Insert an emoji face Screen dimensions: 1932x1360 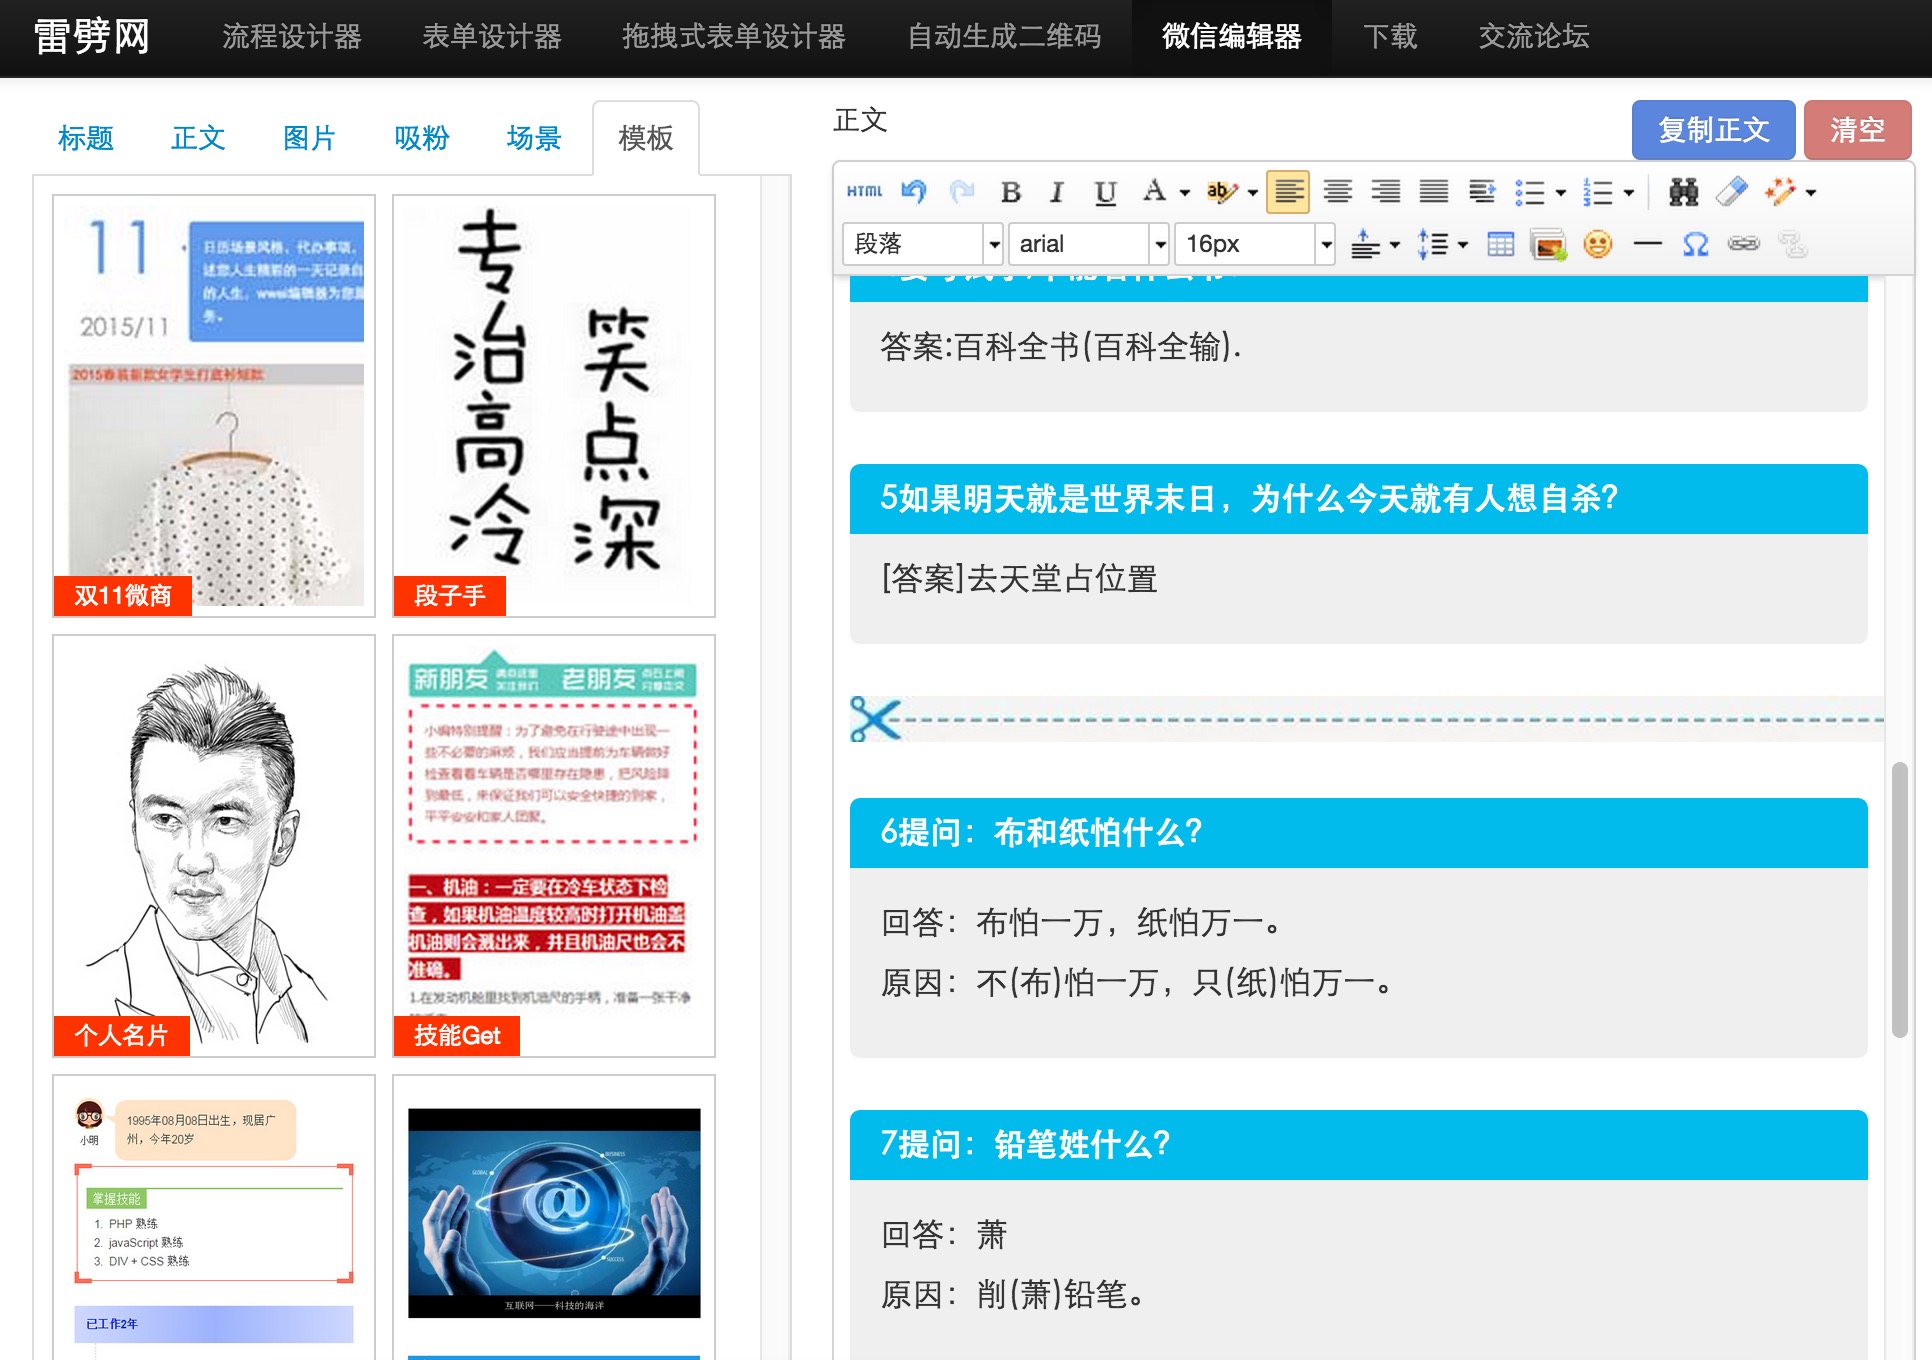click(x=1597, y=244)
